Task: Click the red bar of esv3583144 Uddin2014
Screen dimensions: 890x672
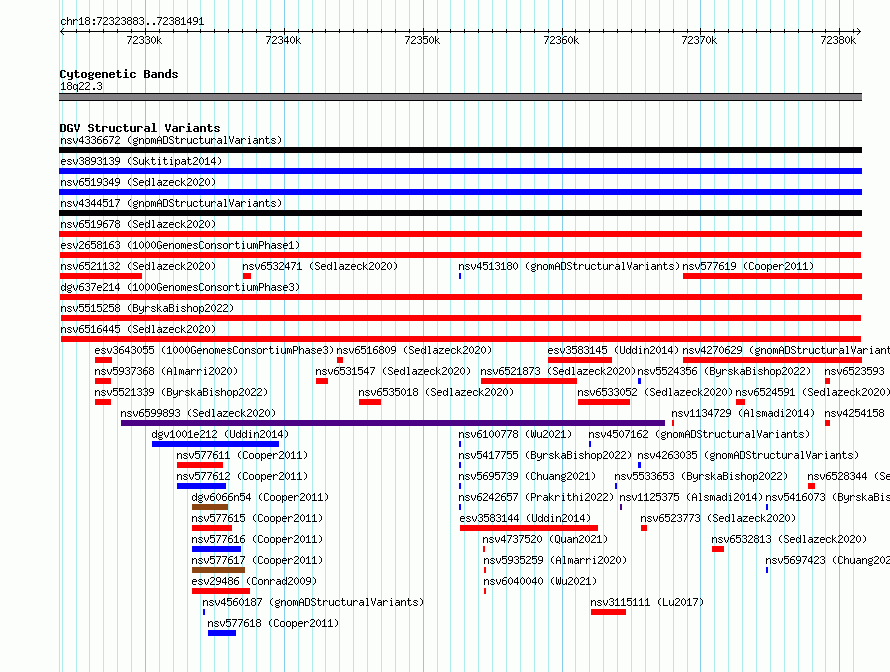Action: [x=529, y=528]
